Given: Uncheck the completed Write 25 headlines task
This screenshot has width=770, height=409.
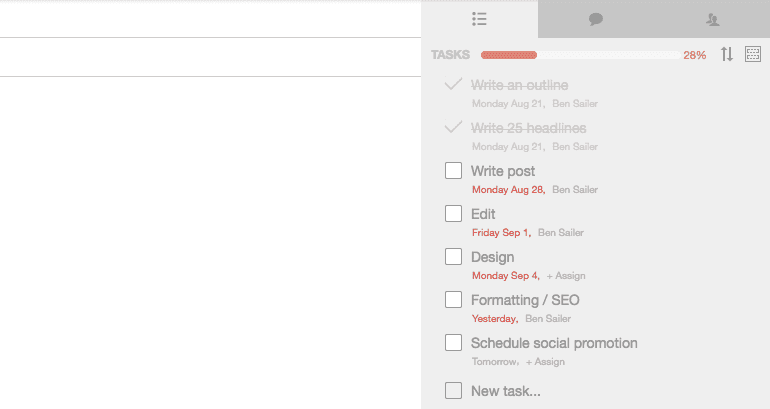Looking at the screenshot, I should pyautogui.click(x=453, y=127).
